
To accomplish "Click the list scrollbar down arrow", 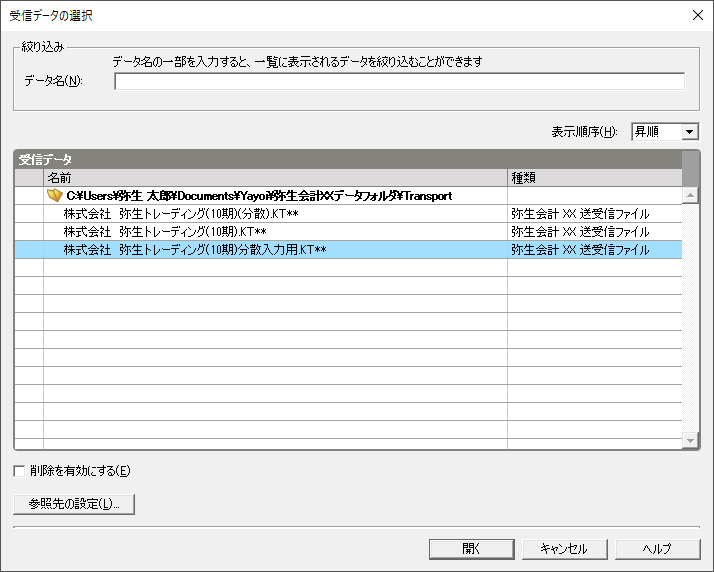I will point(690,440).
